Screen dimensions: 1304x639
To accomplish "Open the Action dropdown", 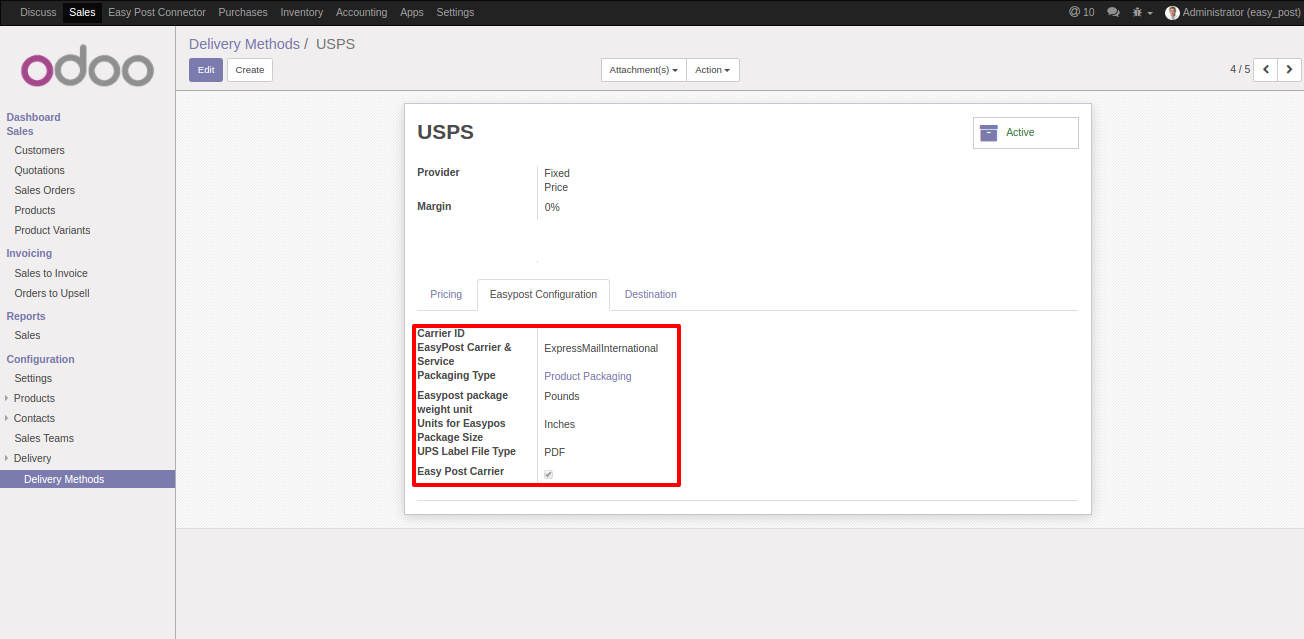I will click(x=712, y=70).
